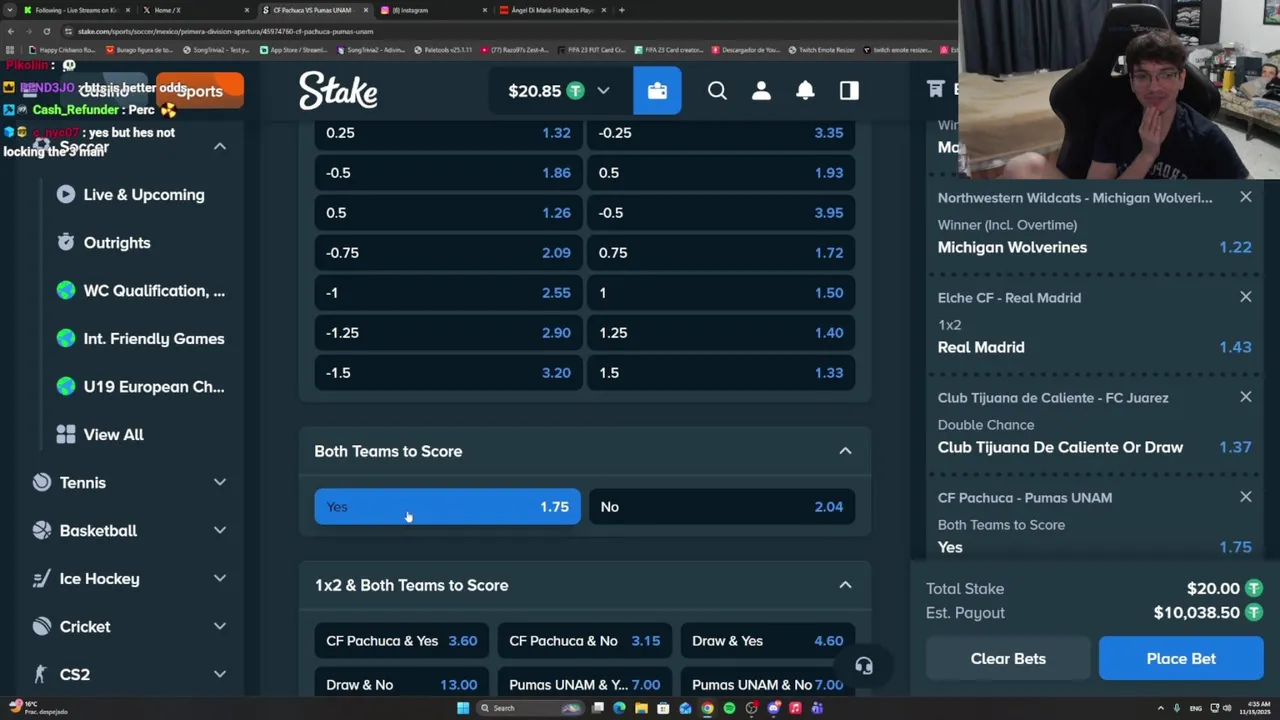Select Both Teams to Score Yes

(448, 507)
